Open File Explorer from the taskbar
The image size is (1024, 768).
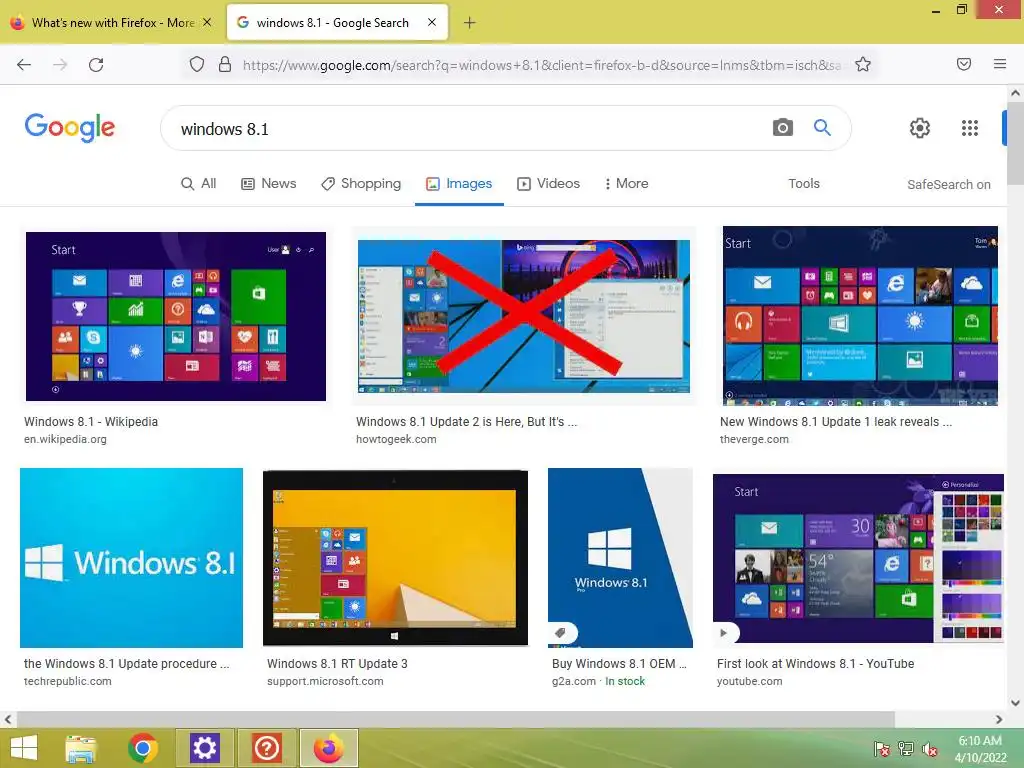pos(81,748)
